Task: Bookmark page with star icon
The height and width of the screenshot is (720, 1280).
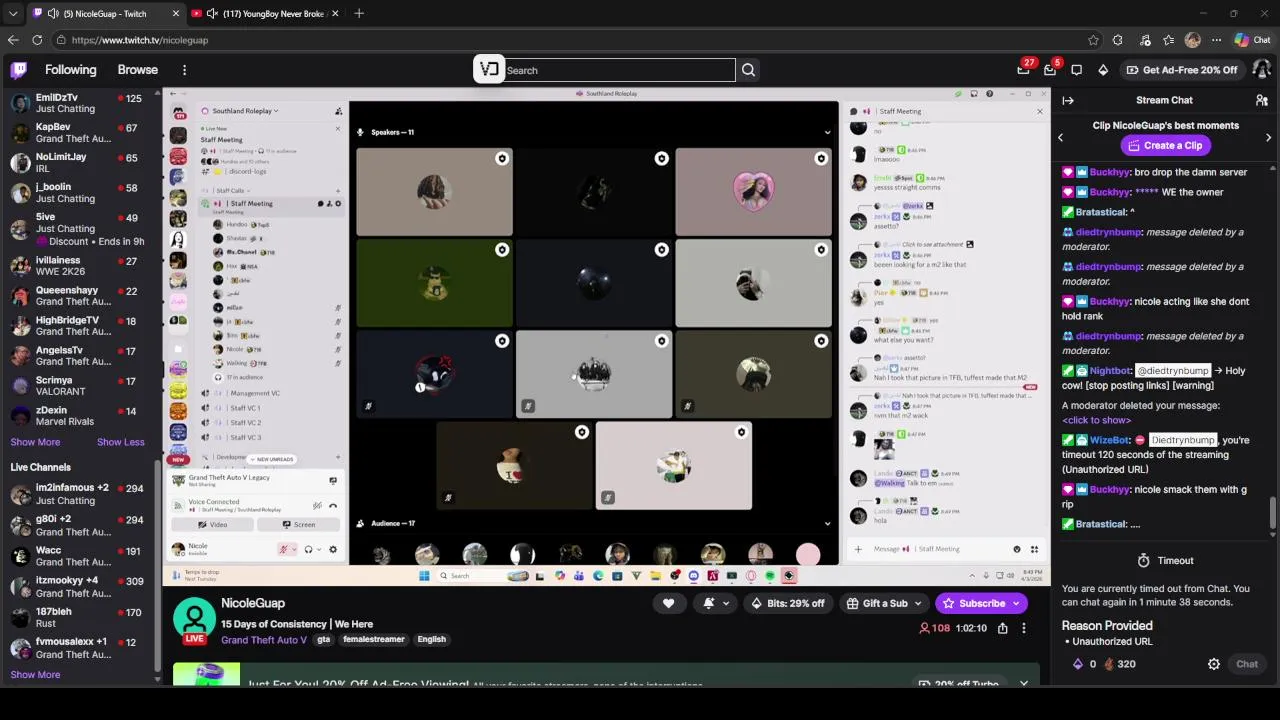Action: coord(1093,40)
